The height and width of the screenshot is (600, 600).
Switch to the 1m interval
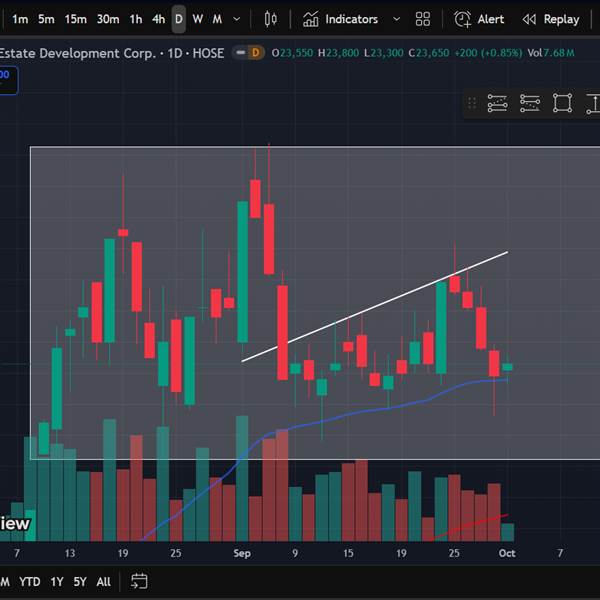pyautogui.click(x=20, y=19)
